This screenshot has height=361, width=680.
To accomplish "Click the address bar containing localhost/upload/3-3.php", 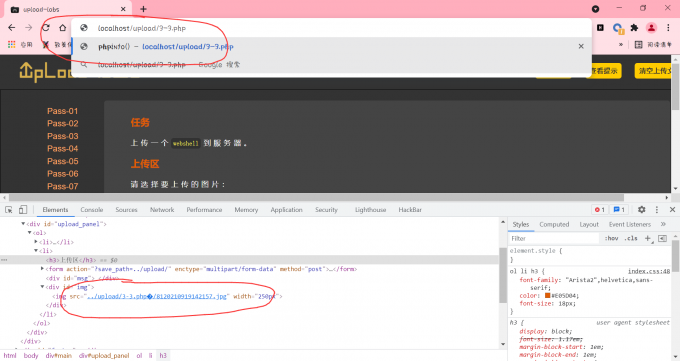I will 332,28.
